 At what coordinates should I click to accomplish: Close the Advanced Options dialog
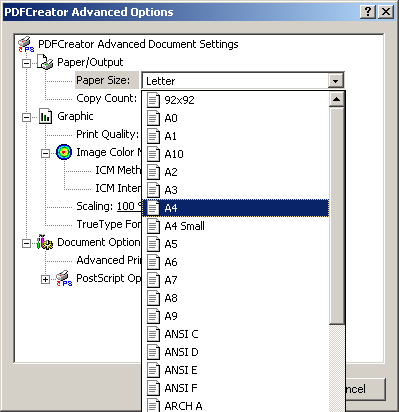pos(386,12)
